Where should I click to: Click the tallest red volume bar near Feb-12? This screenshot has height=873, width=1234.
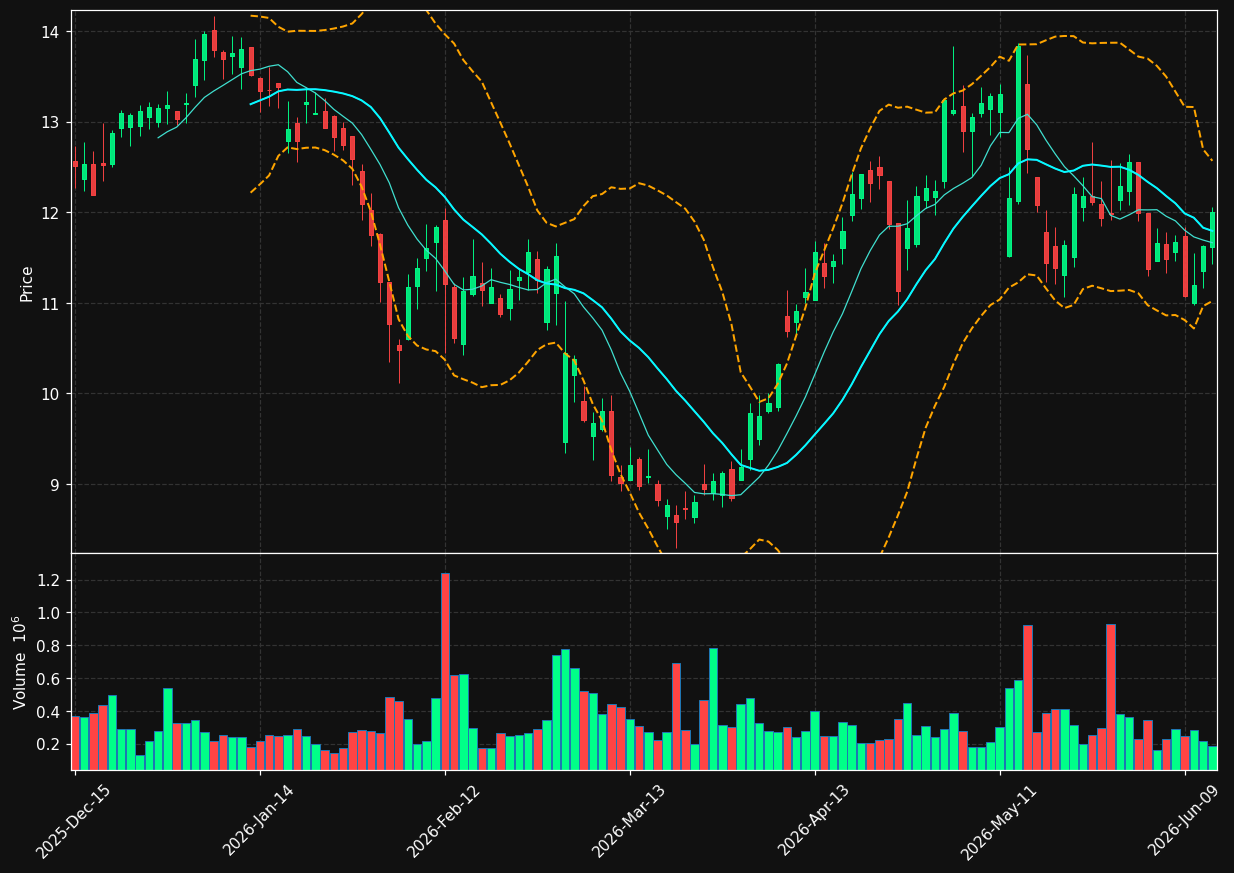coord(445,671)
